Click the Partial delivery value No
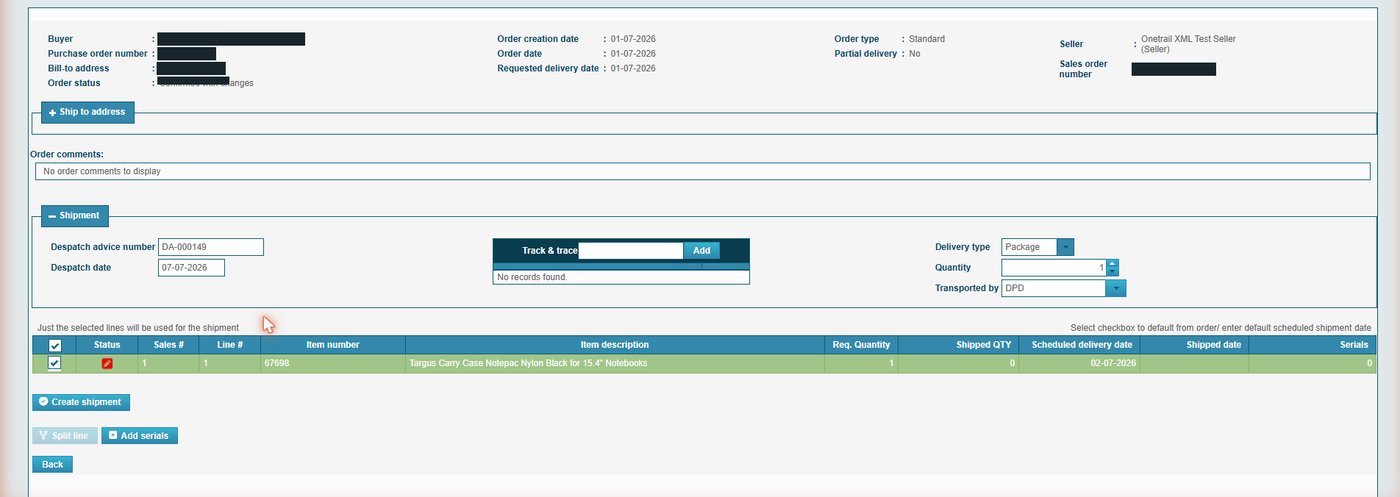Viewport: 1400px width, 497px height. [915, 54]
